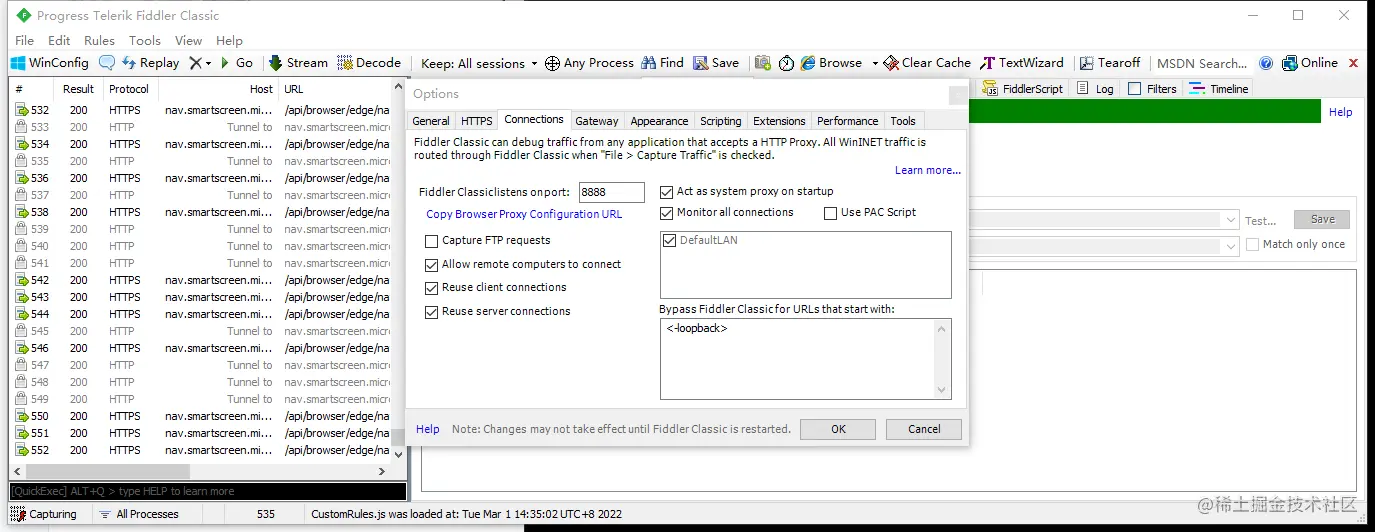Follow the Learn more link
1375x532 pixels.
pyautogui.click(x=927, y=171)
